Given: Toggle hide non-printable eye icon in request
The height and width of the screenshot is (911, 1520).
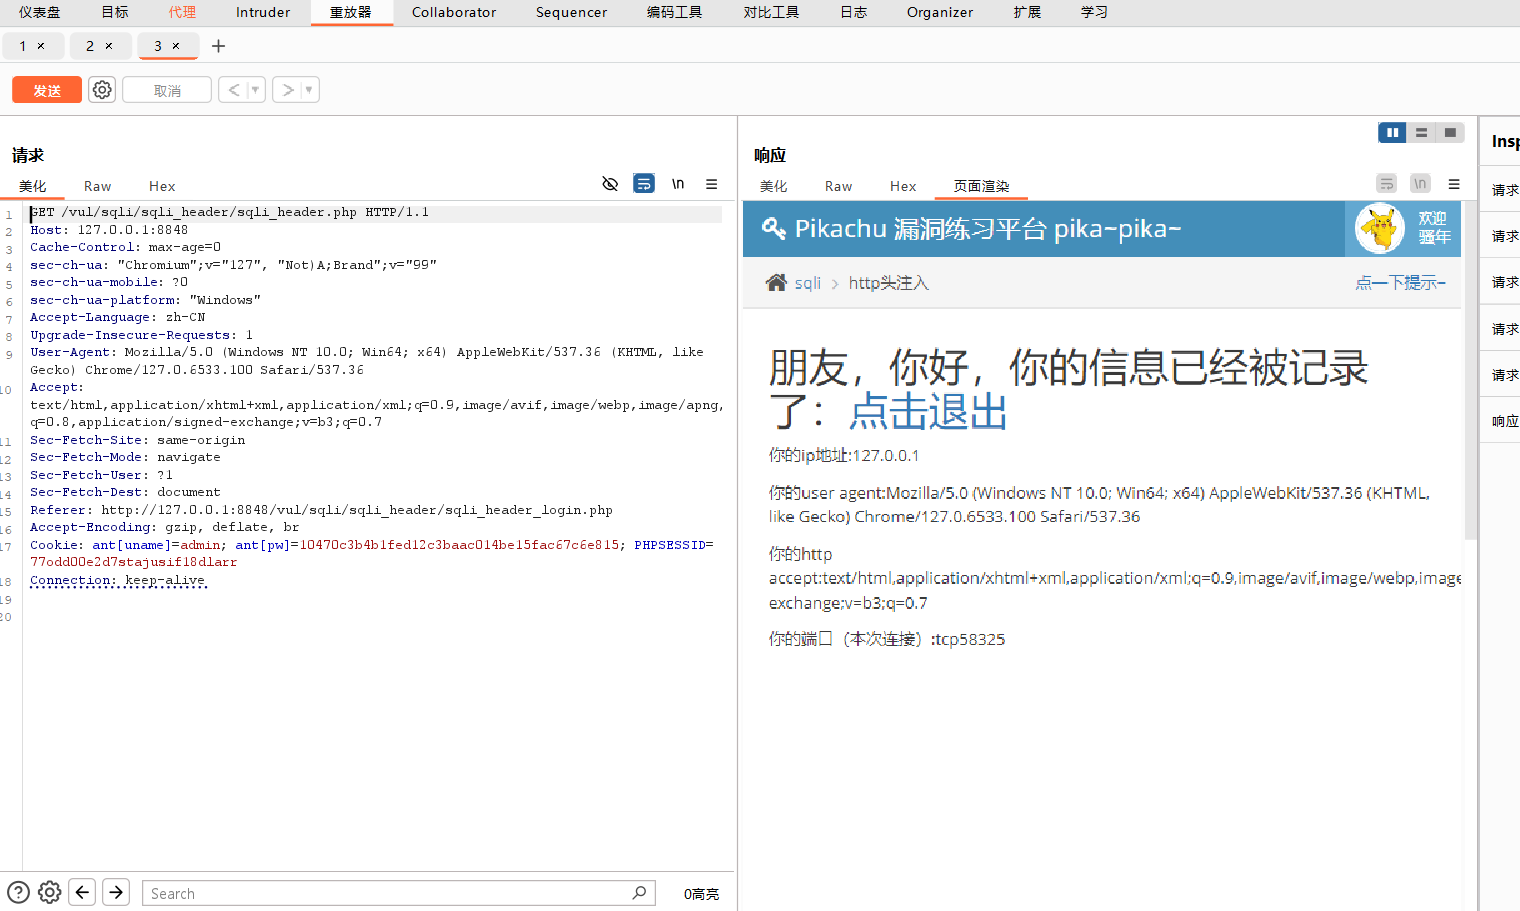Looking at the screenshot, I should [x=610, y=184].
